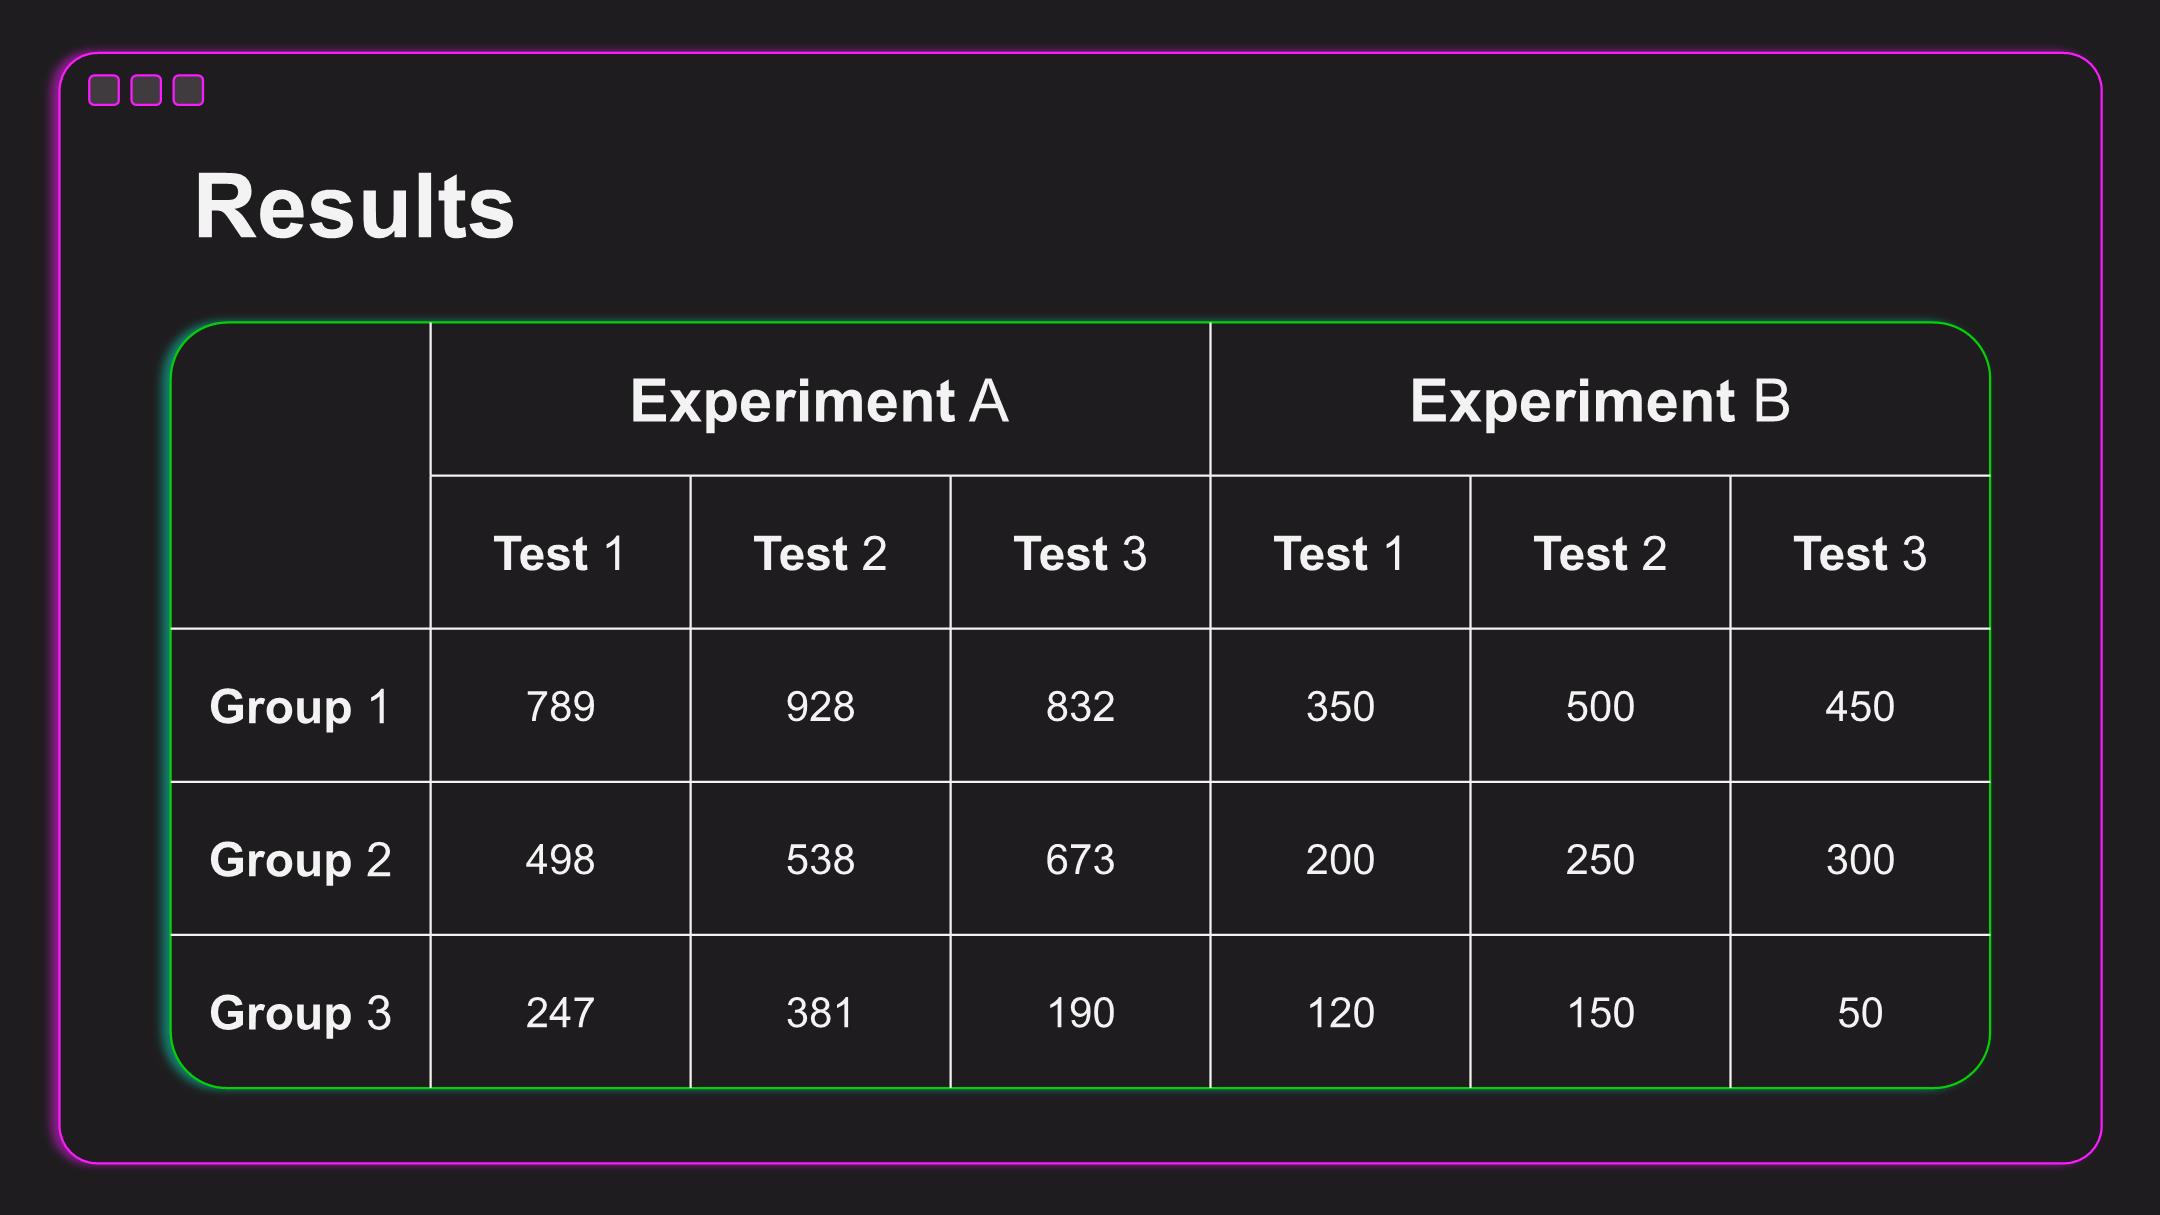Viewport: 2160px width, 1215px height.
Task: Select the cell containing 789
Action: pyautogui.click(x=560, y=707)
